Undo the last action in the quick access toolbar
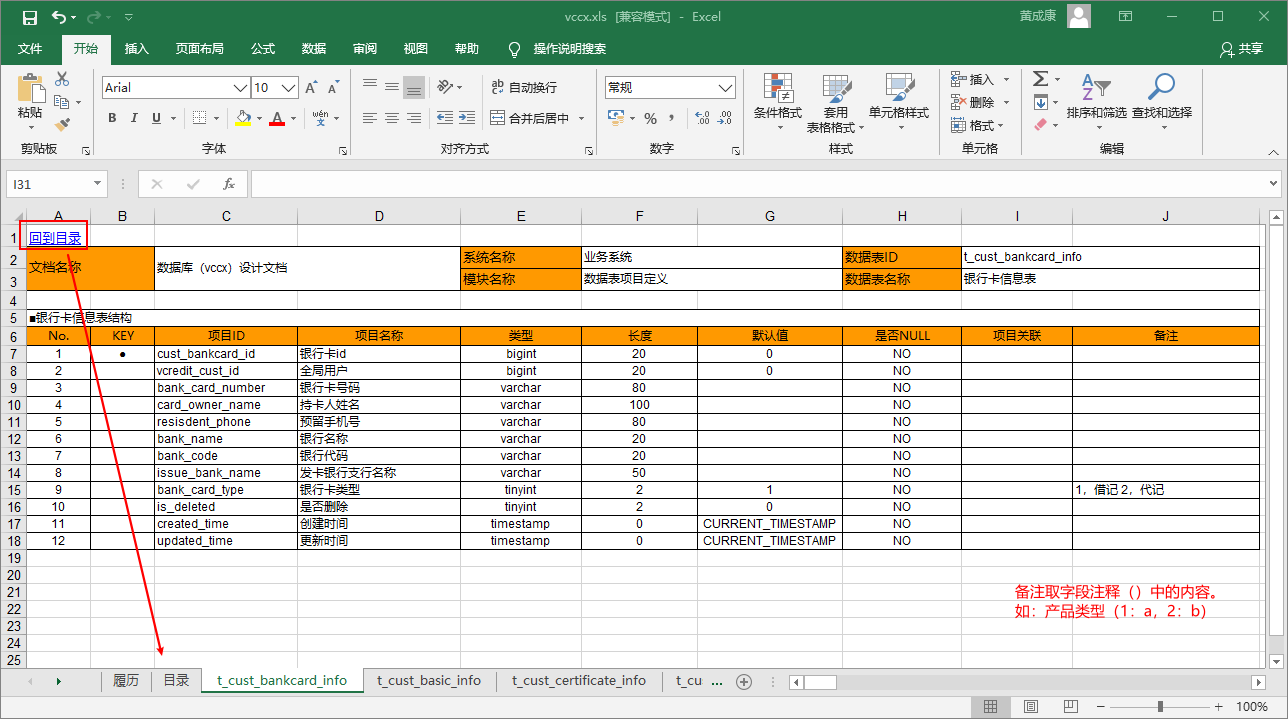The height and width of the screenshot is (719, 1288). (58, 17)
